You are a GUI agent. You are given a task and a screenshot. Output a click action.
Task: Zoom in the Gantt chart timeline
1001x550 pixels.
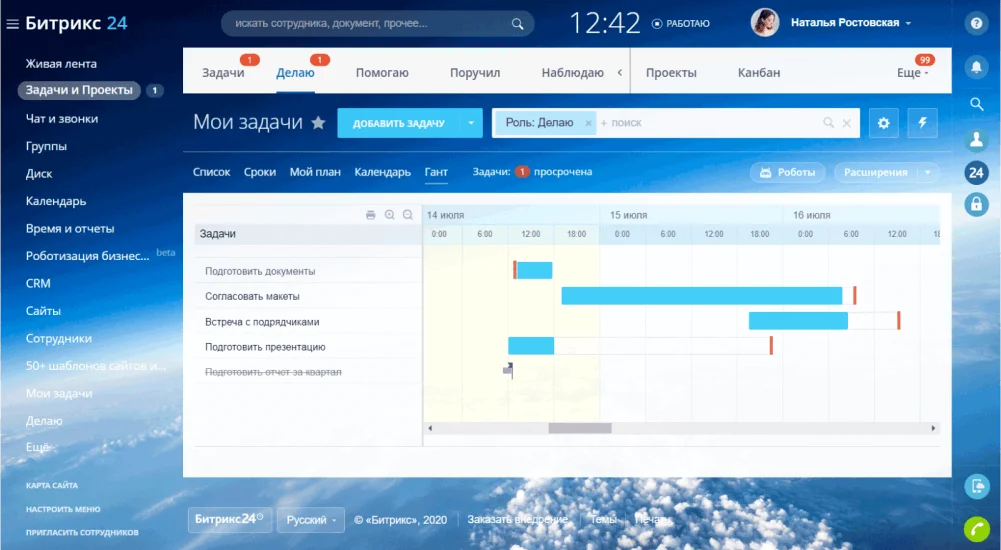[x=389, y=215]
